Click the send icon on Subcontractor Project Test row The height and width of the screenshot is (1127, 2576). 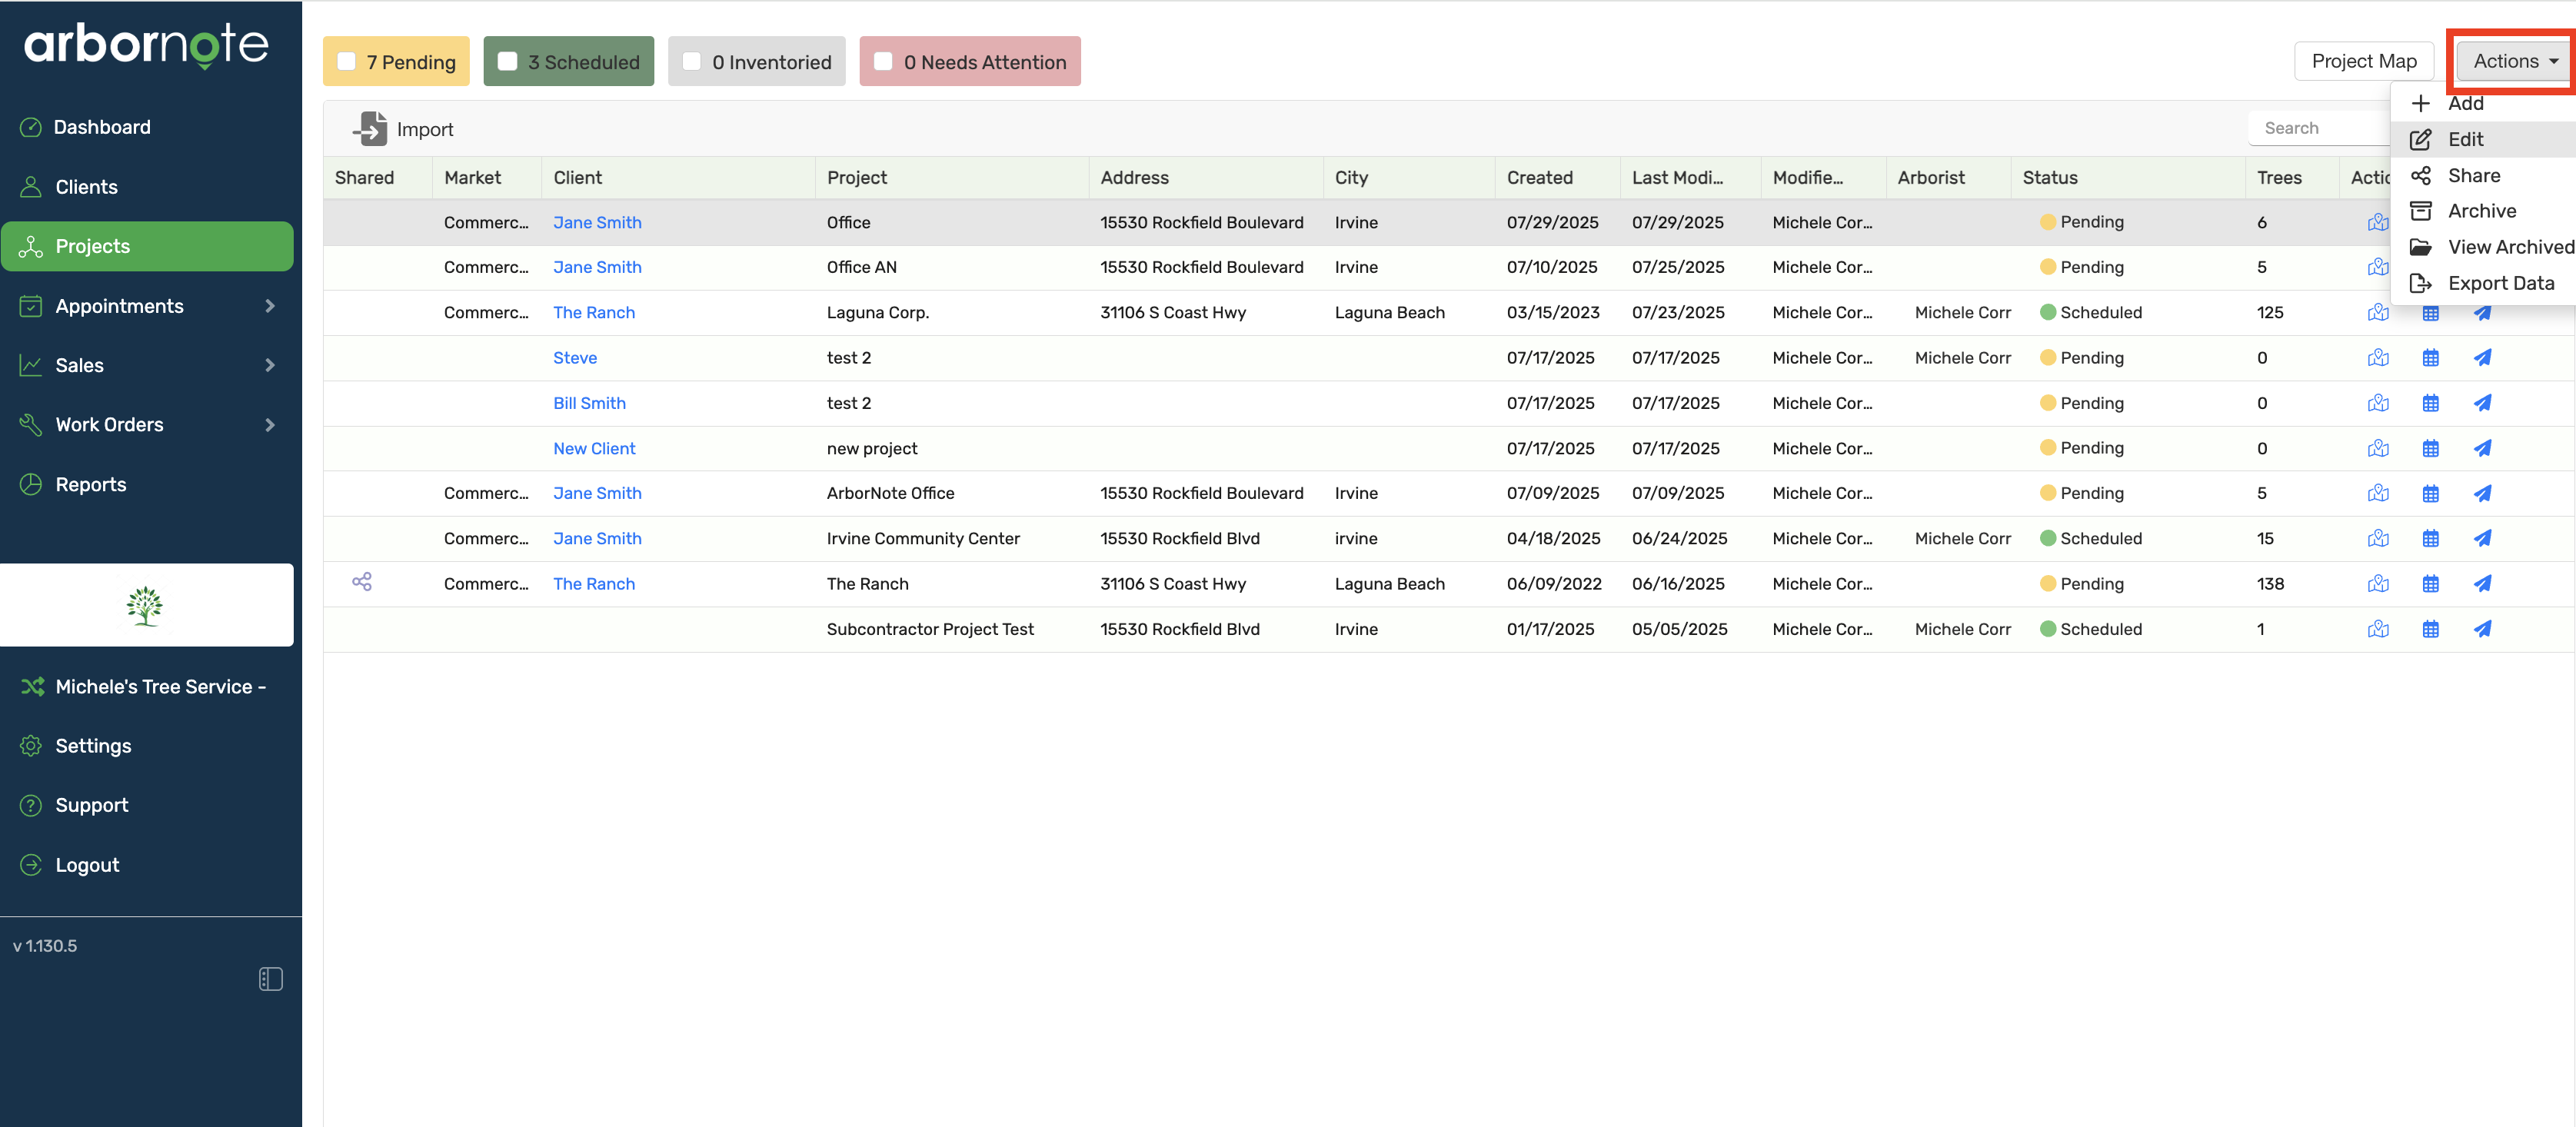(2482, 629)
